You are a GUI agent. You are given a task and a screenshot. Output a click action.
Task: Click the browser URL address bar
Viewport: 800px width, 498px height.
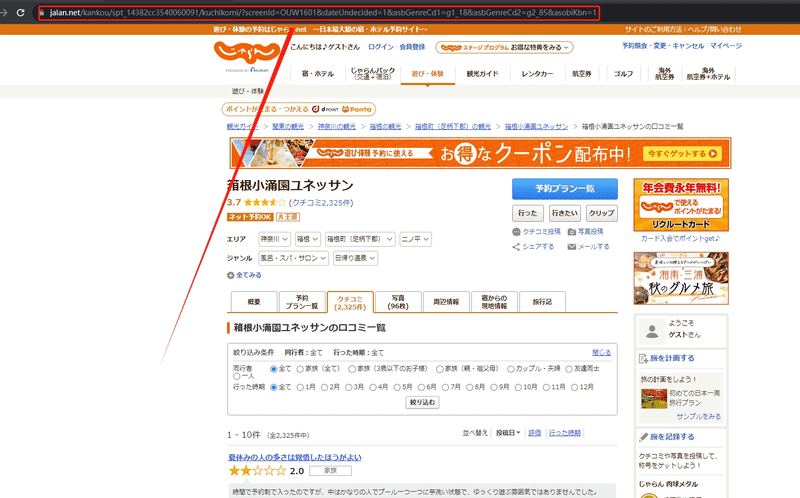point(319,13)
